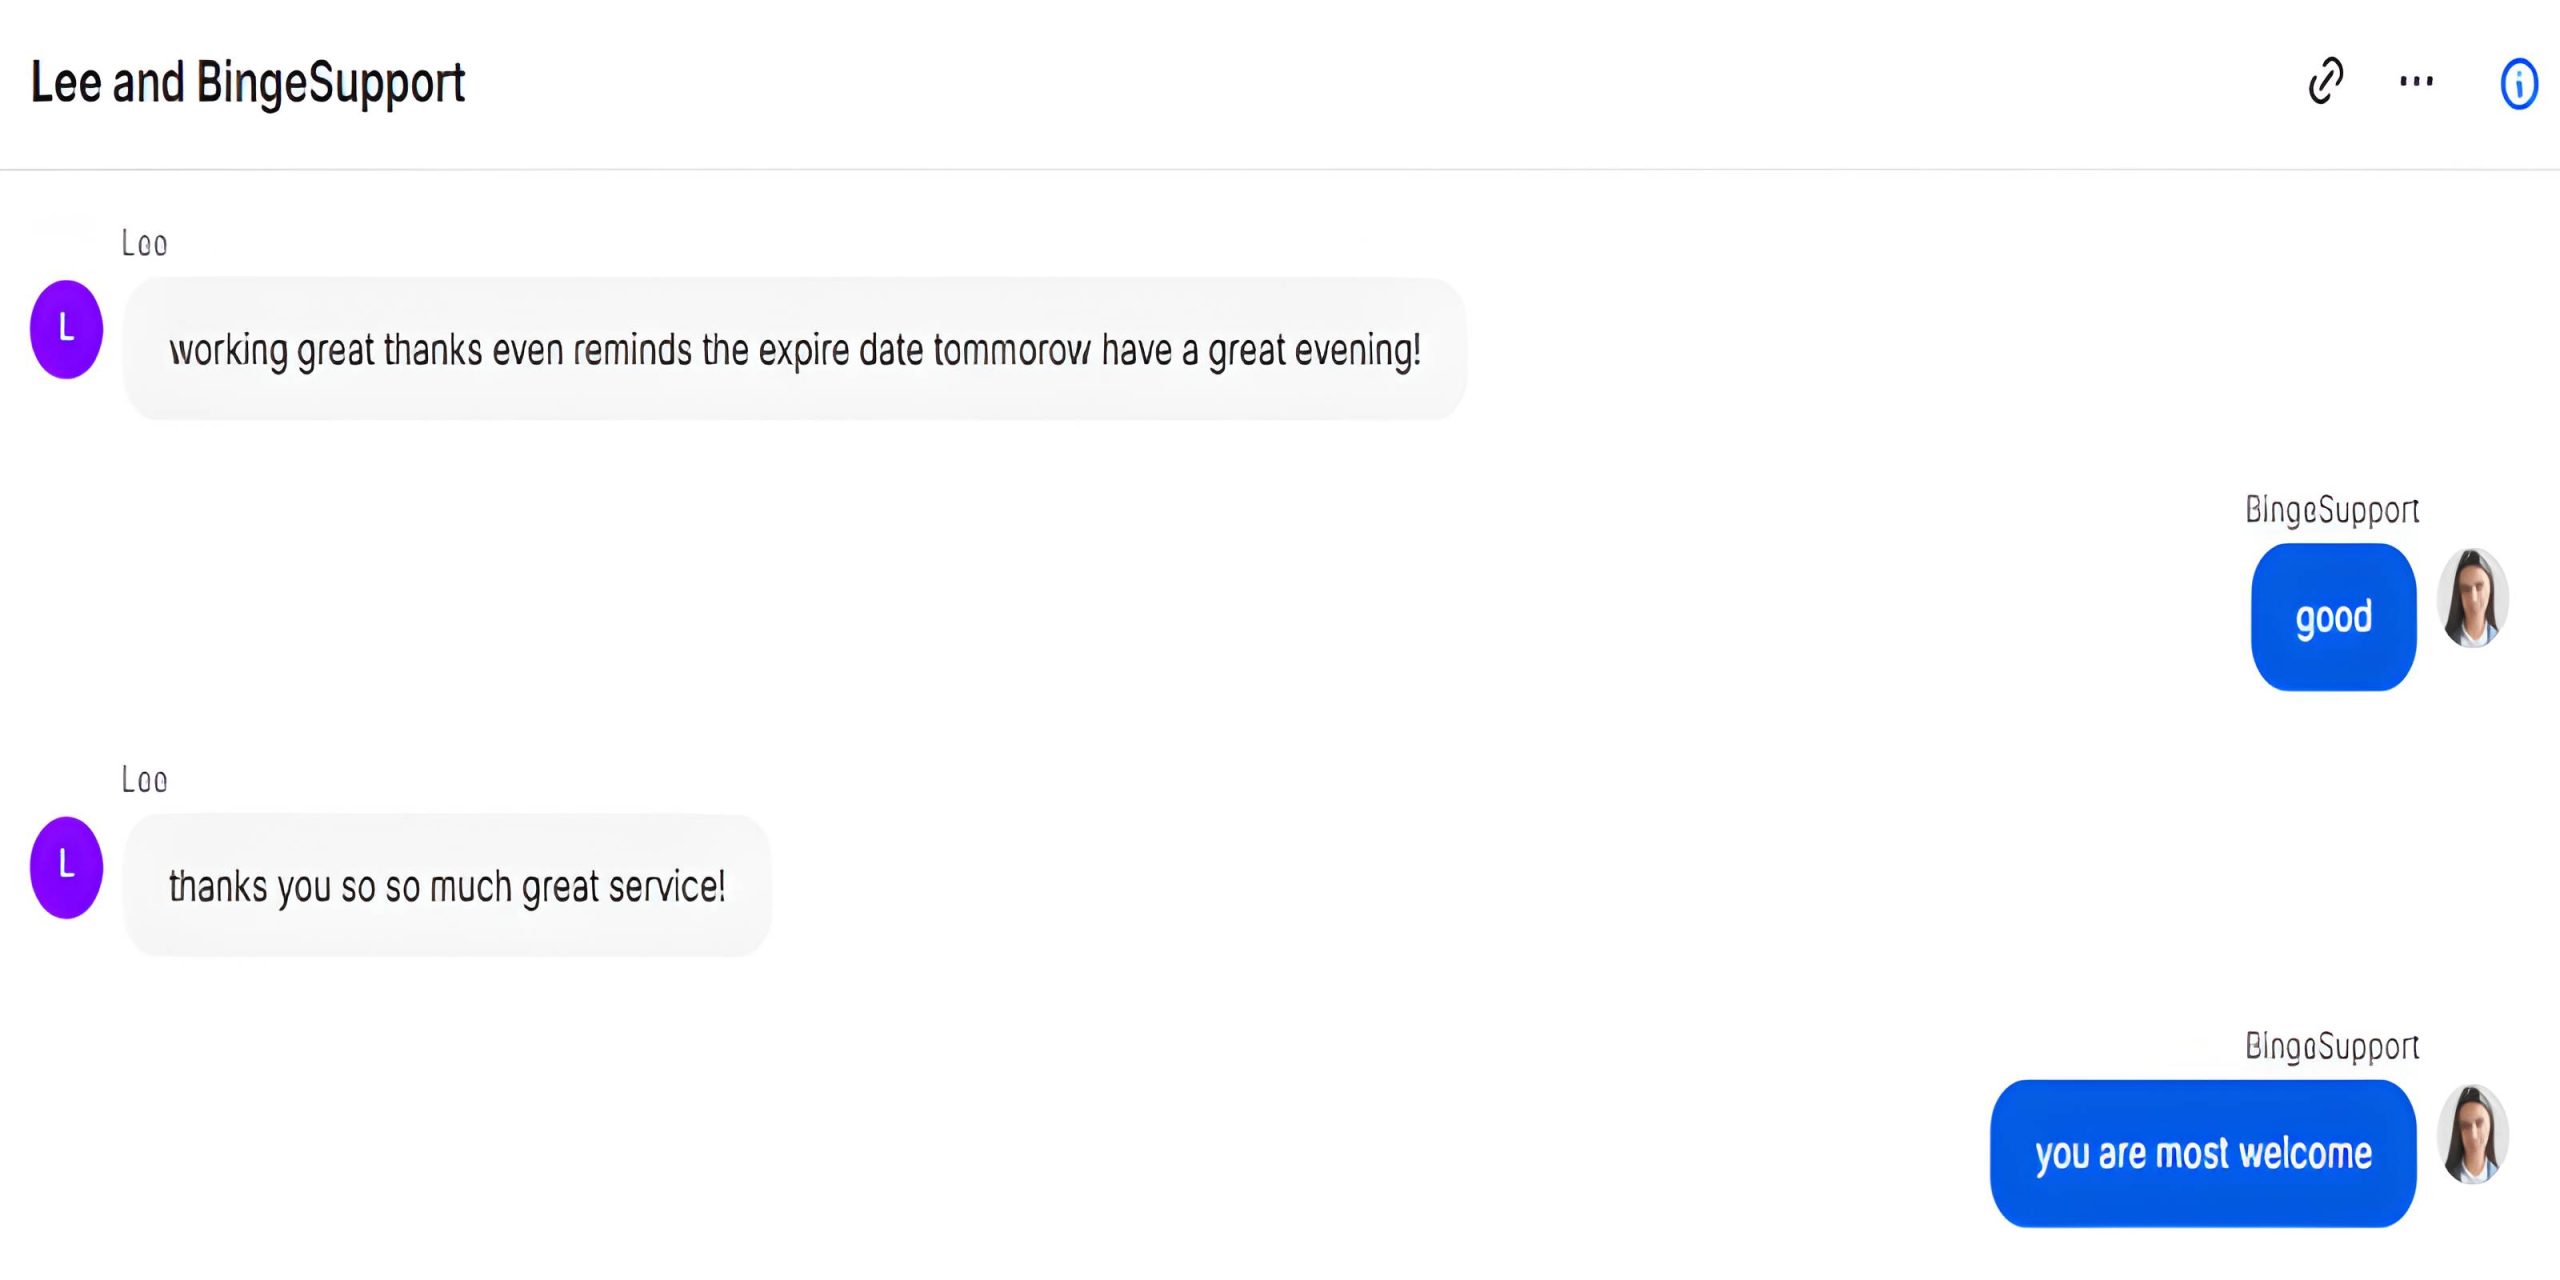Open the conversation info panel icon

[2518, 83]
